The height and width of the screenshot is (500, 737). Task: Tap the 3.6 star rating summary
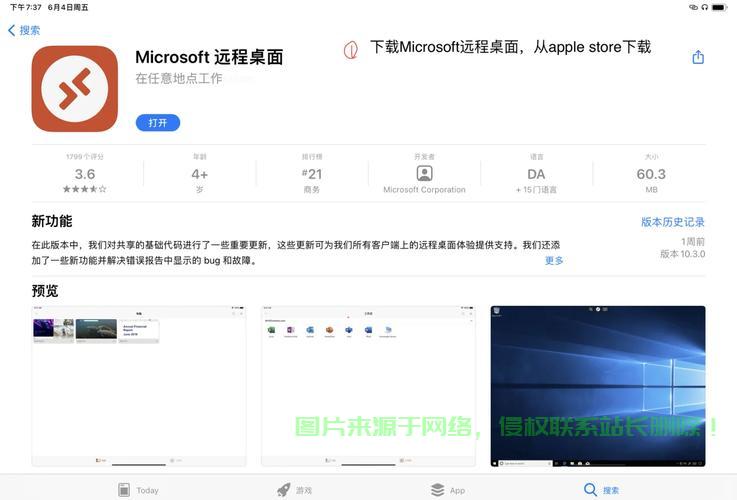click(x=85, y=174)
